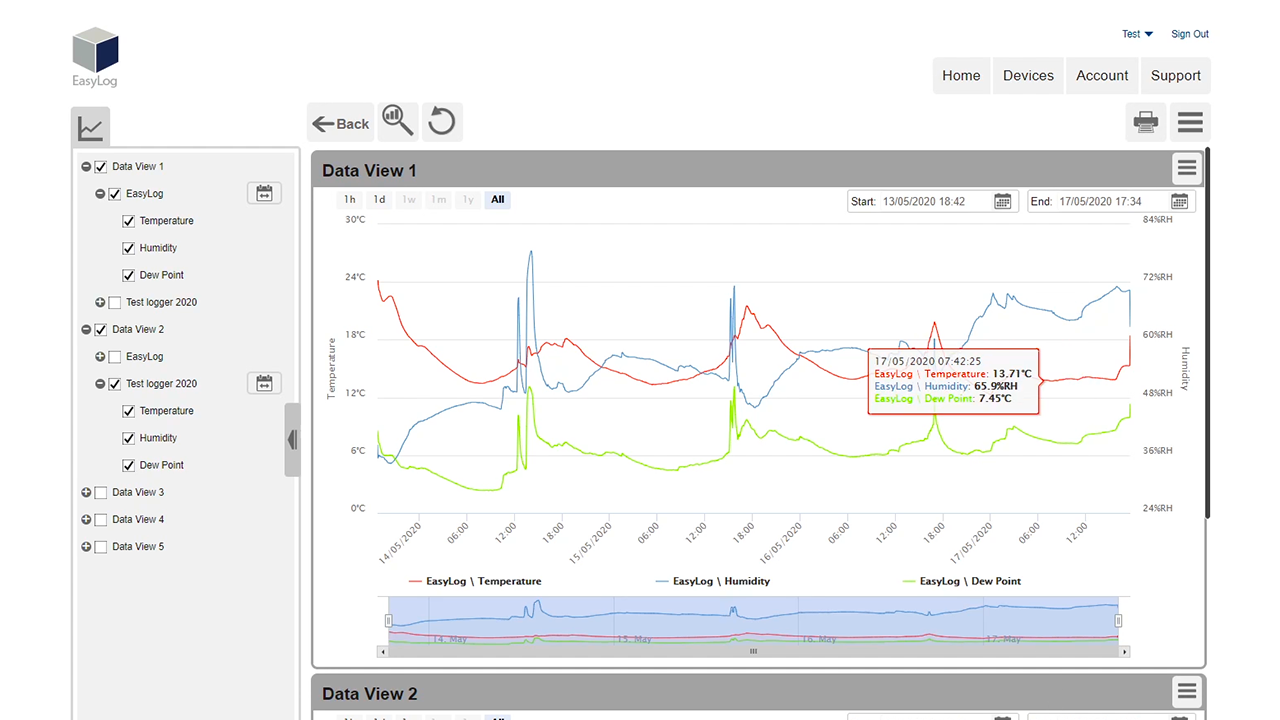
Task: Toggle Data View 2 checkbox
Action: pyautogui.click(x=101, y=329)
